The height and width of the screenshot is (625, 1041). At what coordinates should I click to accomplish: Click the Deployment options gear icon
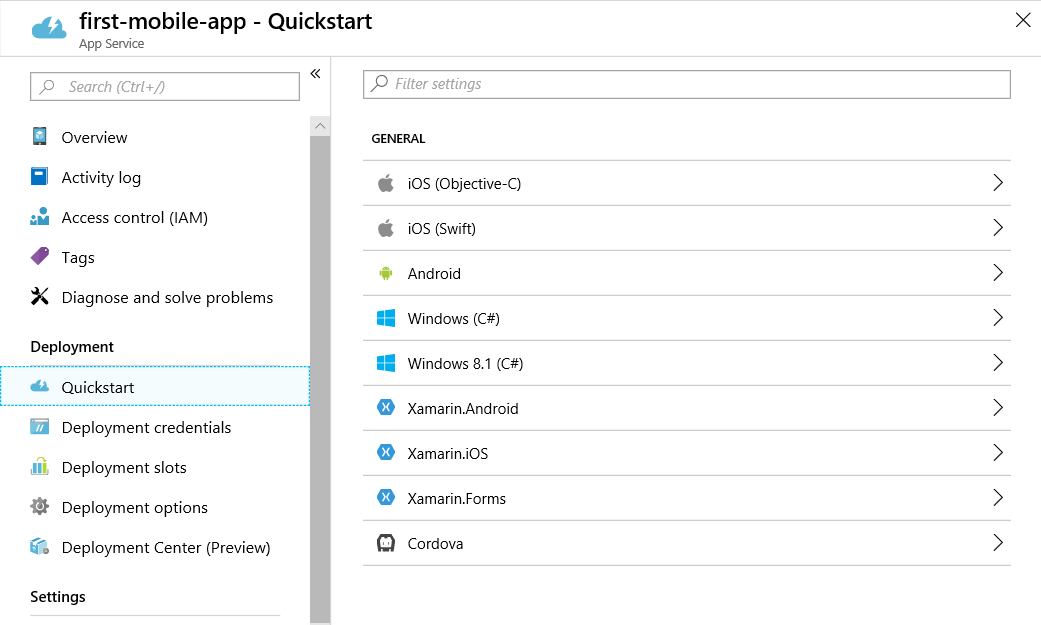(x=40, y=506)
